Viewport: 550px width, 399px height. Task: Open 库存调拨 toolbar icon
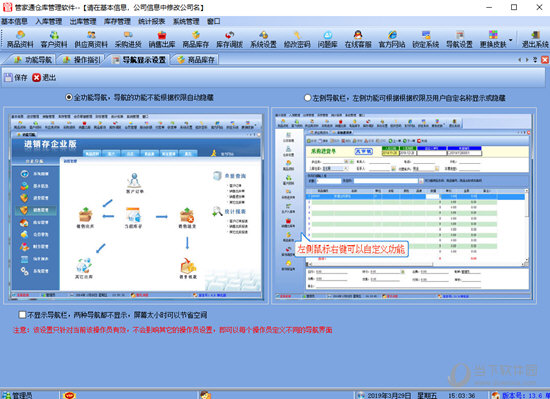click(x=229, y=39)
